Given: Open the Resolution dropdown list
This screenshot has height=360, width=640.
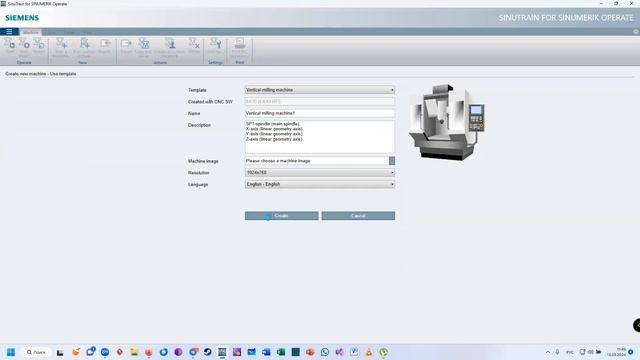Looking at the screenshot, I should coord(320,173).
